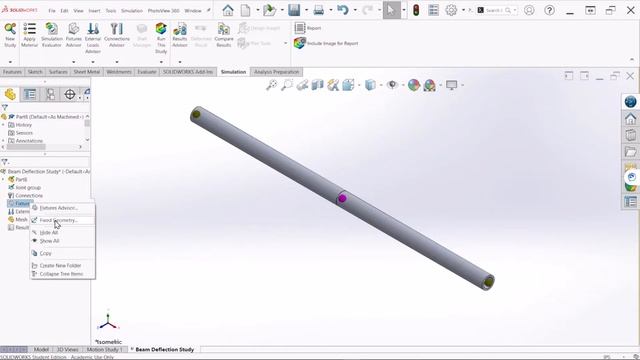Open the Features ribbon tab

(x=12, y=72)
